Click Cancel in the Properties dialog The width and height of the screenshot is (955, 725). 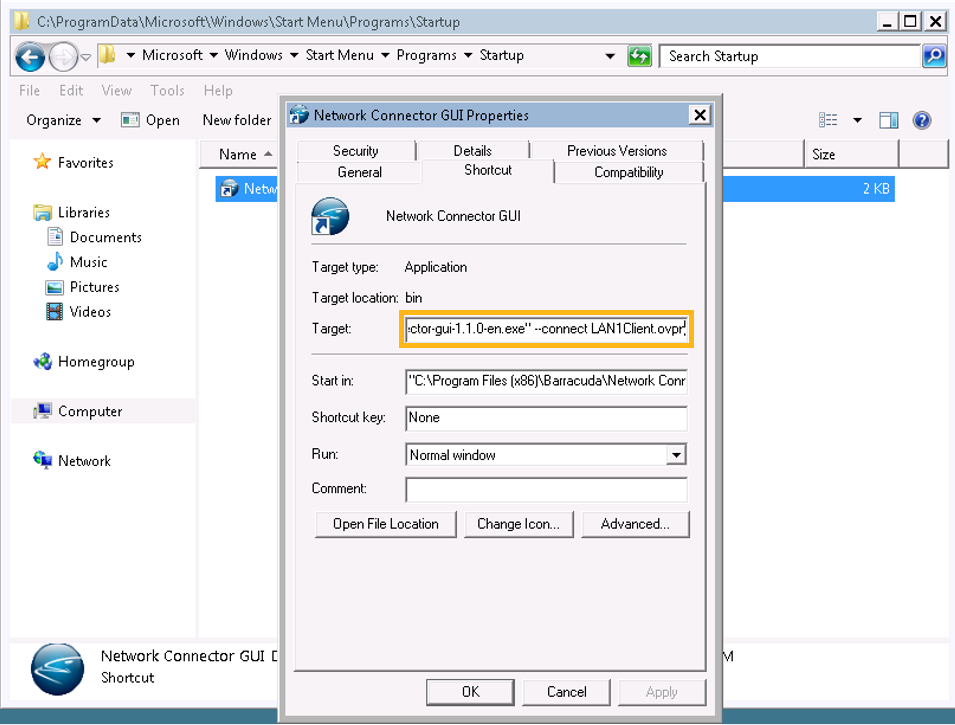[x=566, y=692]
